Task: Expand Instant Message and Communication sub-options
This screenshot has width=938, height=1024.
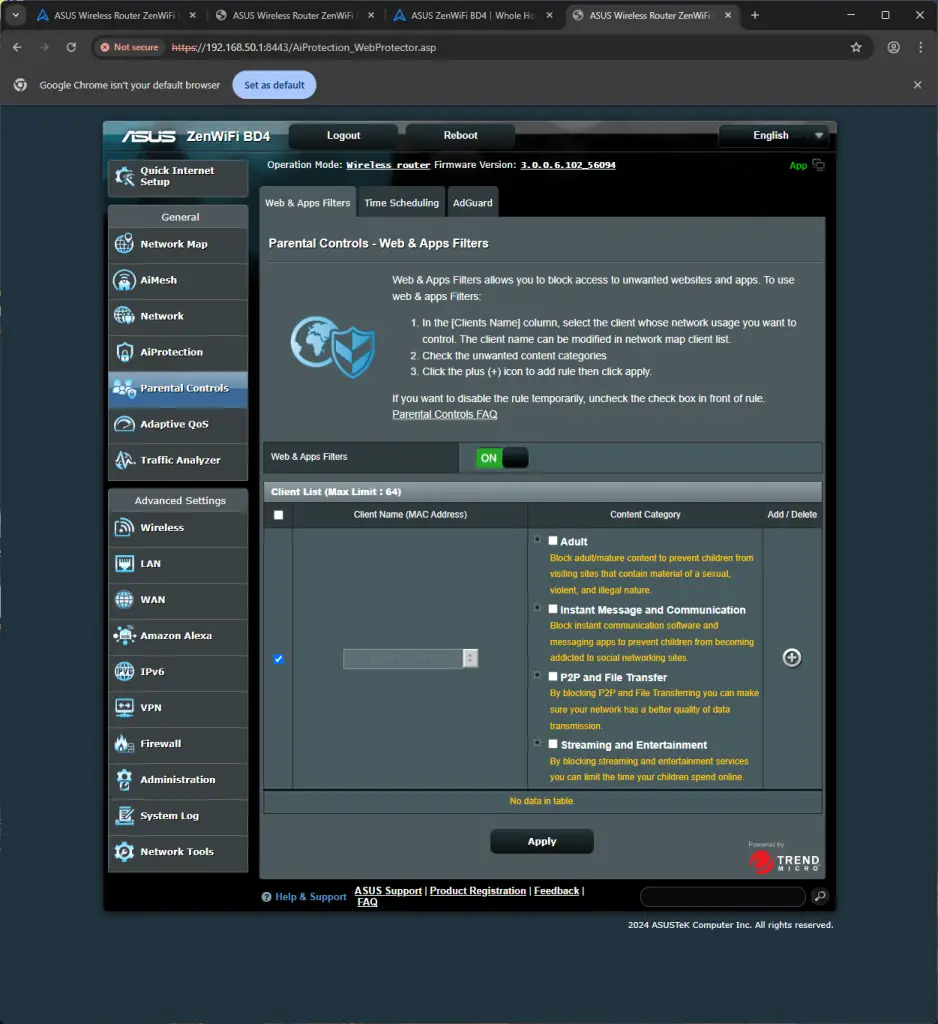Action: tap(538, 607)
